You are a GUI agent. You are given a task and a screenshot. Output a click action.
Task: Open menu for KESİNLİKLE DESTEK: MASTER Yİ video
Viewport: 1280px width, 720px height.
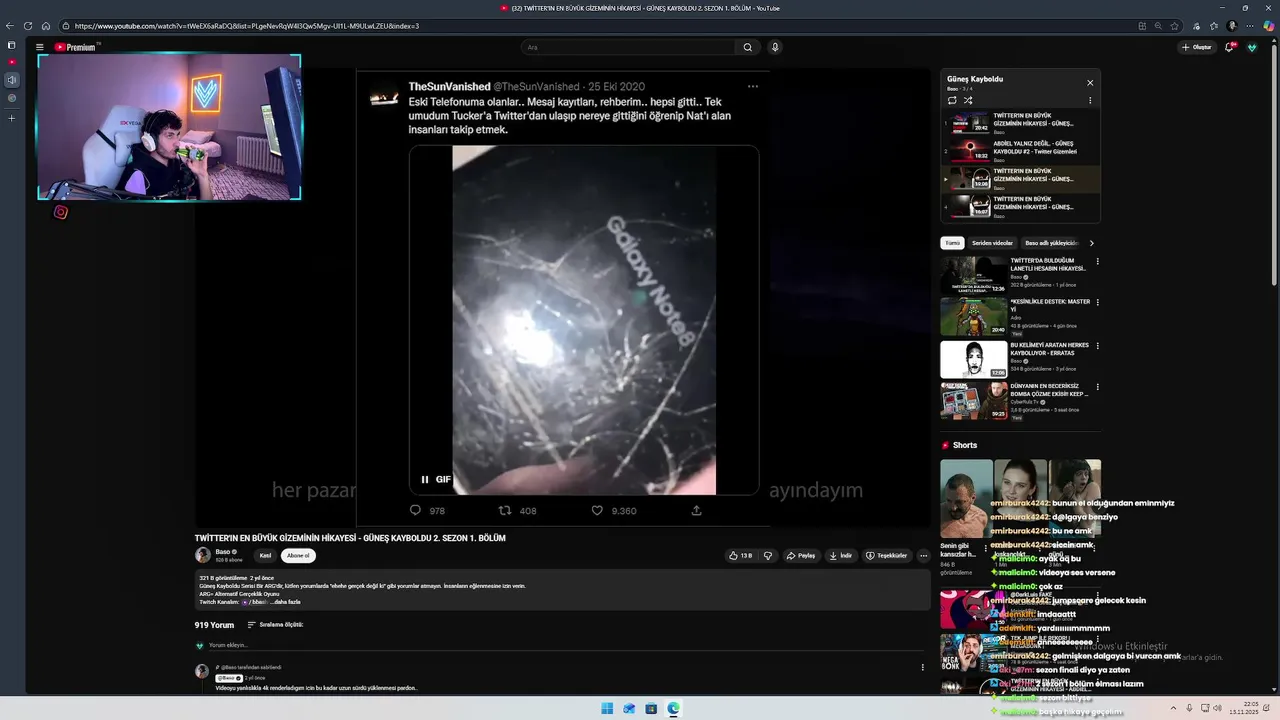point(1097,302)
